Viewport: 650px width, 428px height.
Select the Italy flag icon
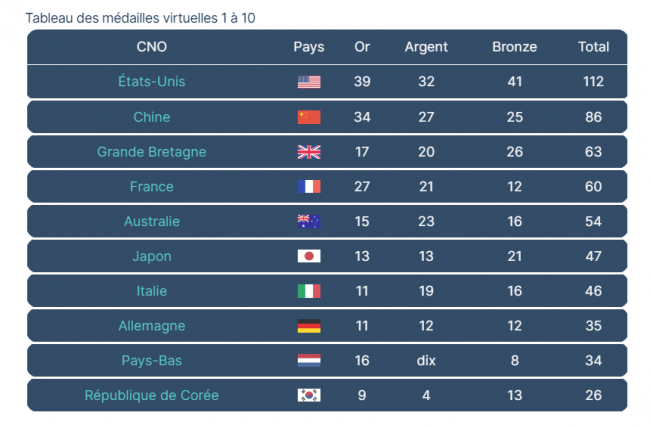click(309, 291)
